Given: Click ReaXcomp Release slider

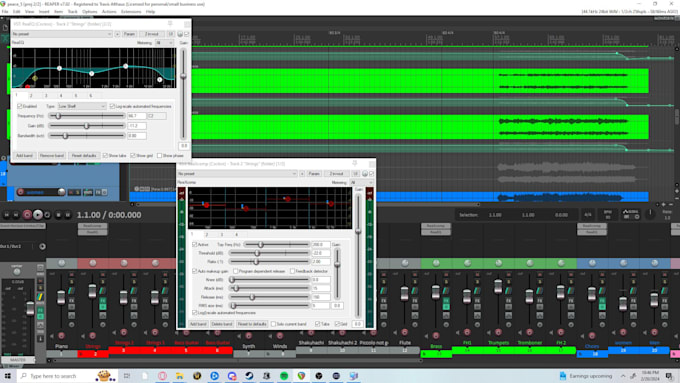Looking at the screenshot, I should tap(269, 297).
